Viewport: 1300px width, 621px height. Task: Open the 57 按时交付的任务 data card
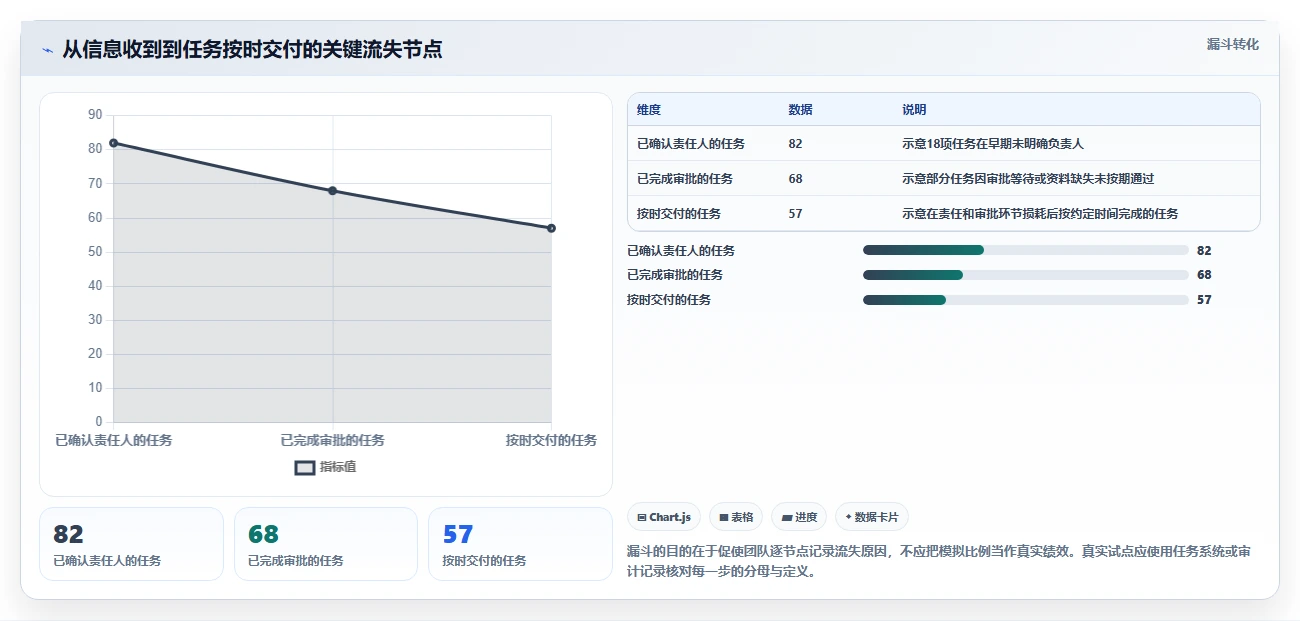(x=520, y=544)
